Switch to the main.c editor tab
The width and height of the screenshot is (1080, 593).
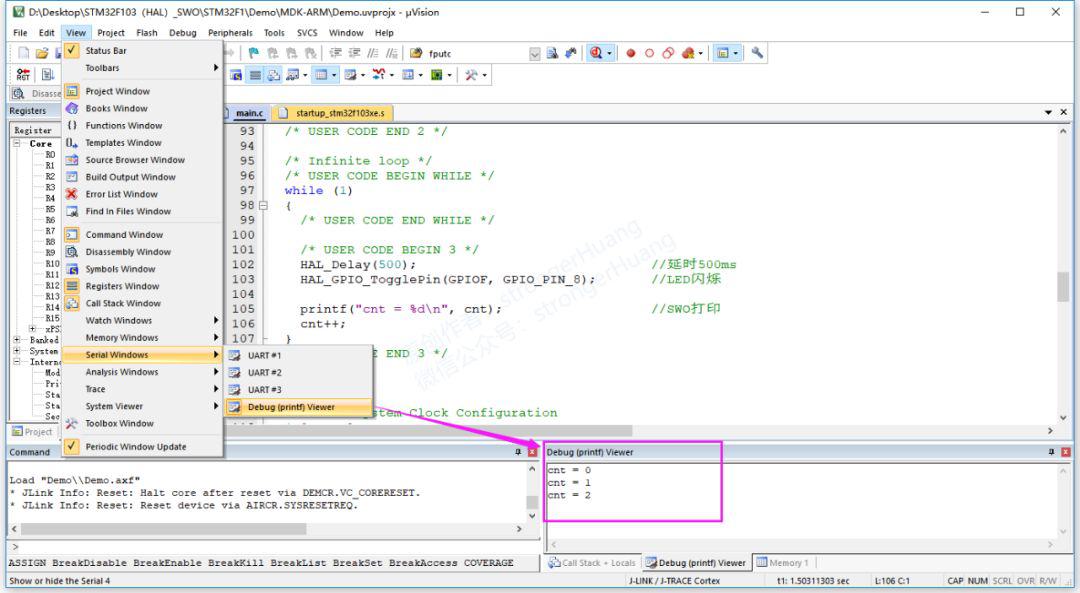tap(249, 113)
